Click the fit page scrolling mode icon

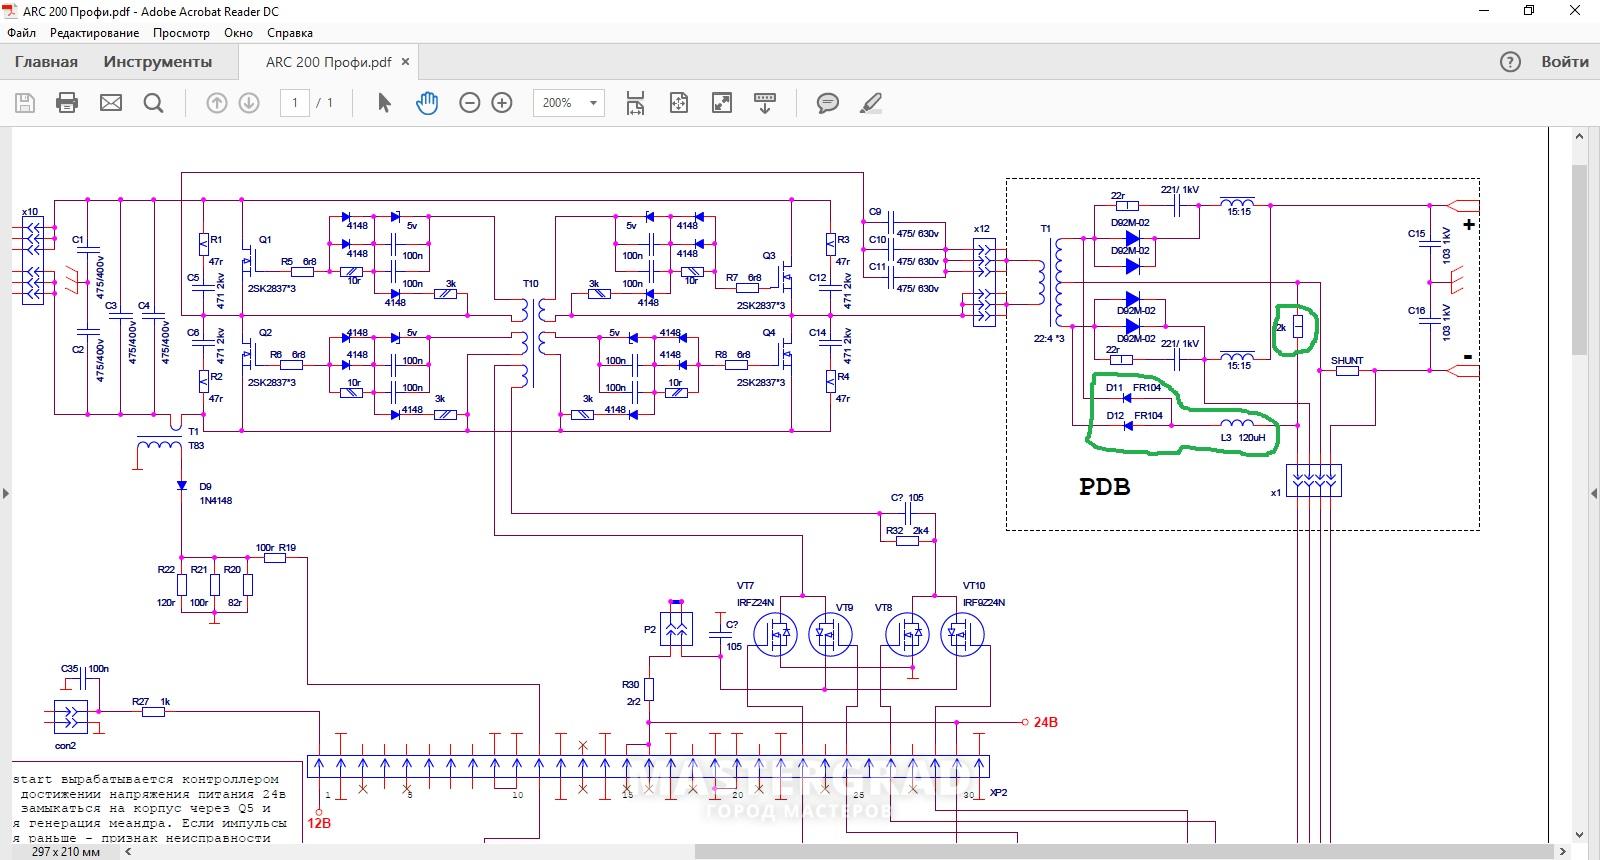coord(635,103)
